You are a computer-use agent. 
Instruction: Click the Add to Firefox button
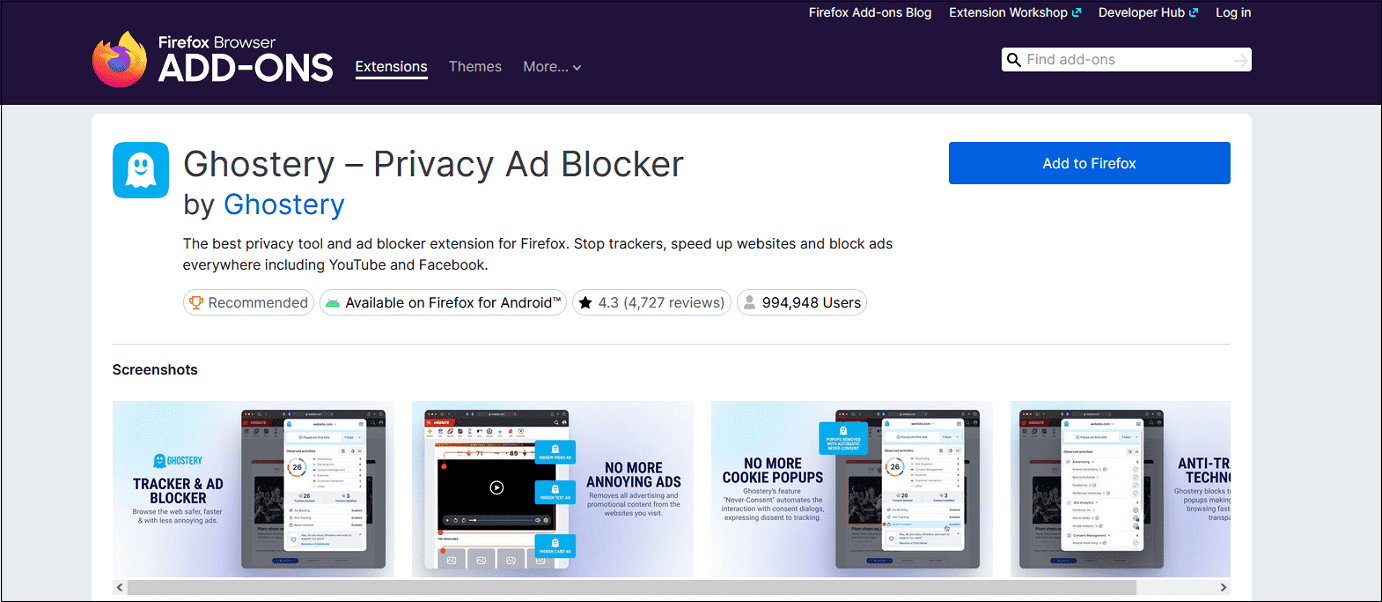[x=1089, y=162]
